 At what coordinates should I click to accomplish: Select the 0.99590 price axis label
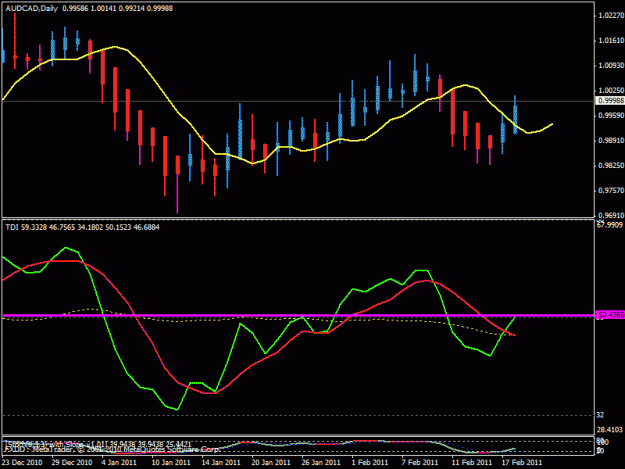611,116
